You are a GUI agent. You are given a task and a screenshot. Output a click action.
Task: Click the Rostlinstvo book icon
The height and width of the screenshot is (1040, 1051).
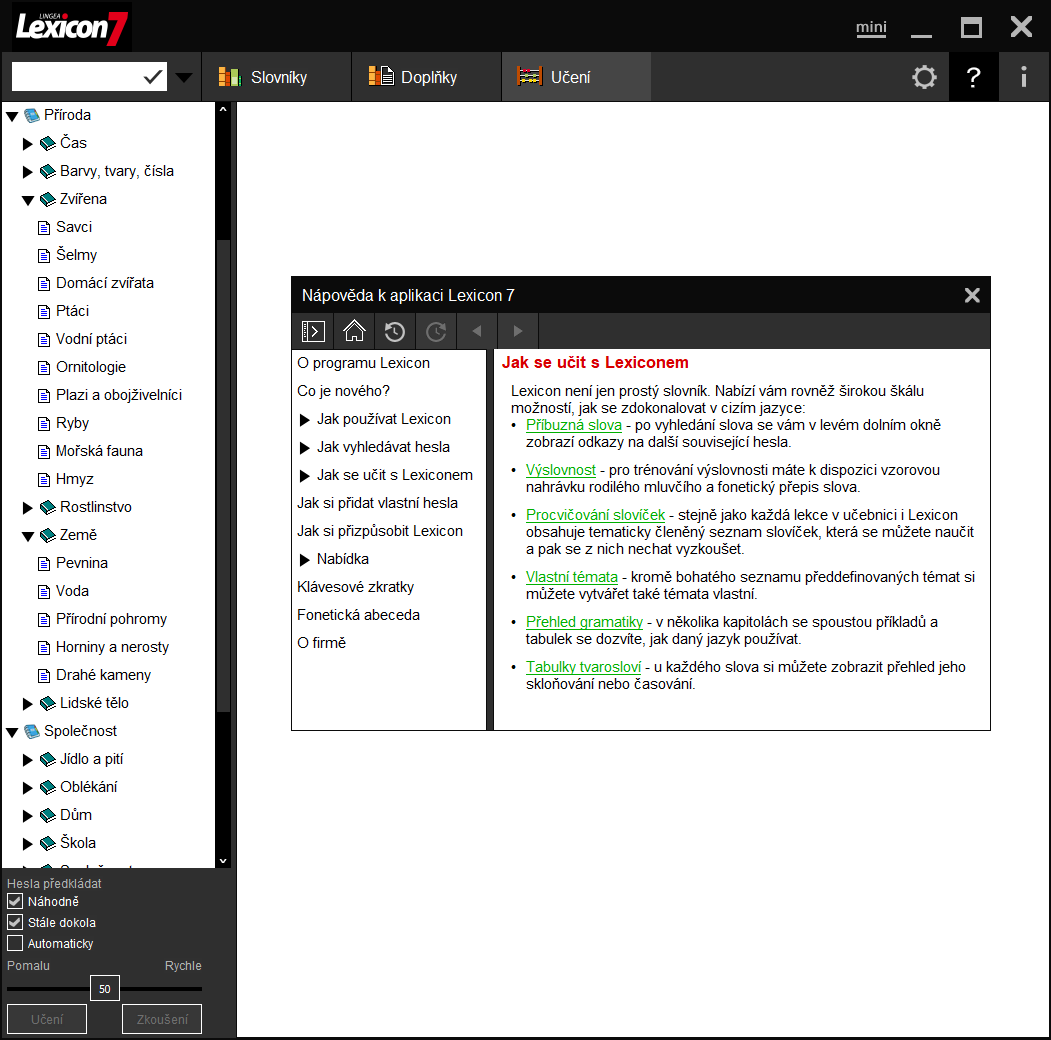click(x=48, y=508)
